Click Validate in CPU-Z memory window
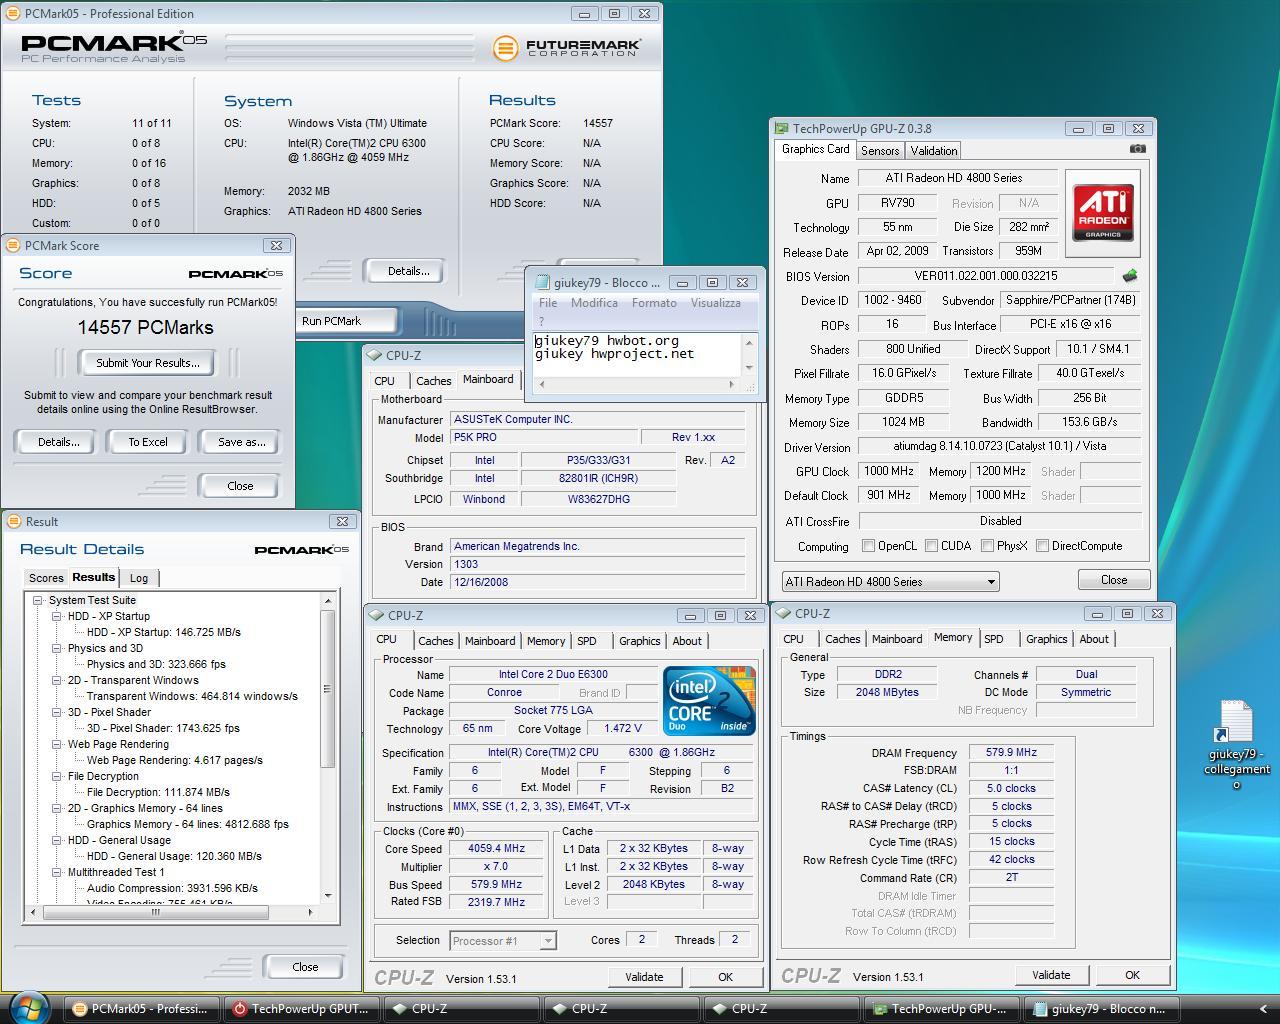This screenshot has width=1280, height=1024. [x=1050, y=975]
